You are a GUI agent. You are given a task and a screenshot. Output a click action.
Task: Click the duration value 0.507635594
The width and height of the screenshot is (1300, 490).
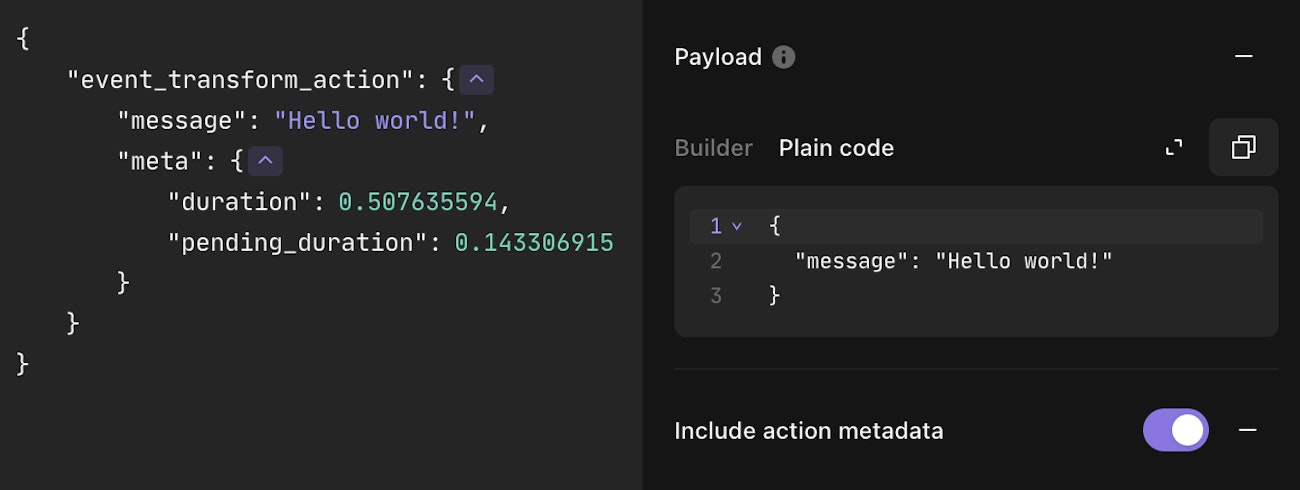pos(417,202)
